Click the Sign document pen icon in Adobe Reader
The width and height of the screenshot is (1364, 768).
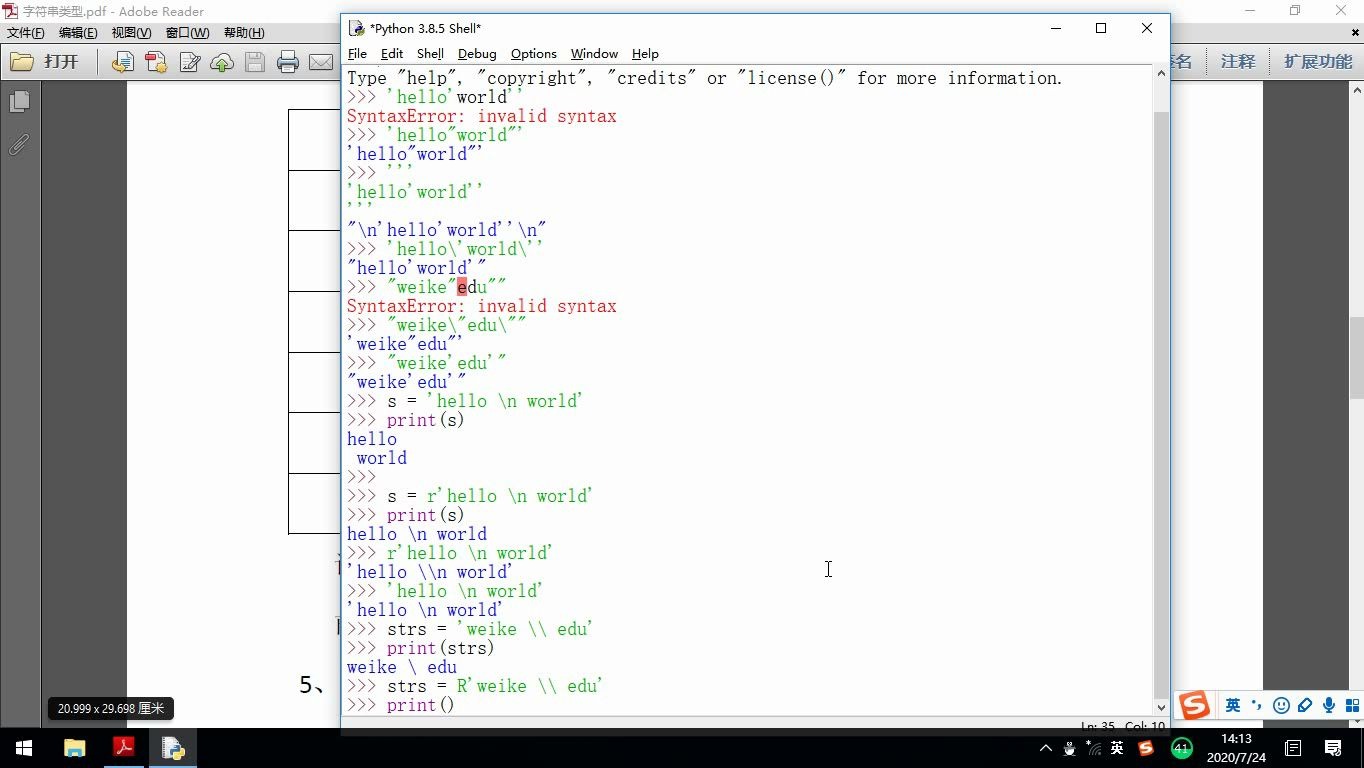coord(189,62)
